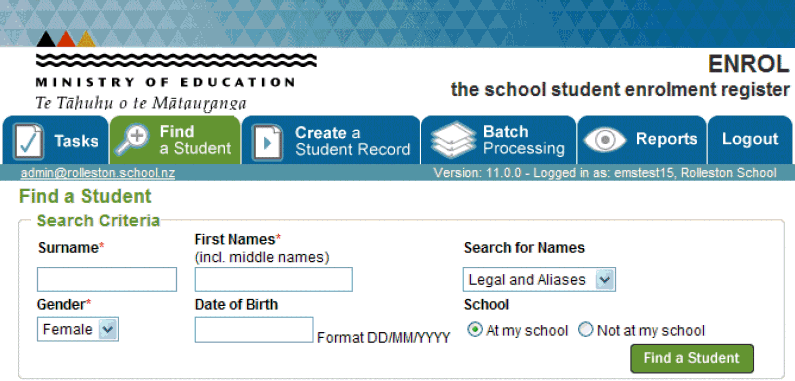Focus the Surname input field
795x381 pixels.
point(106,280)
